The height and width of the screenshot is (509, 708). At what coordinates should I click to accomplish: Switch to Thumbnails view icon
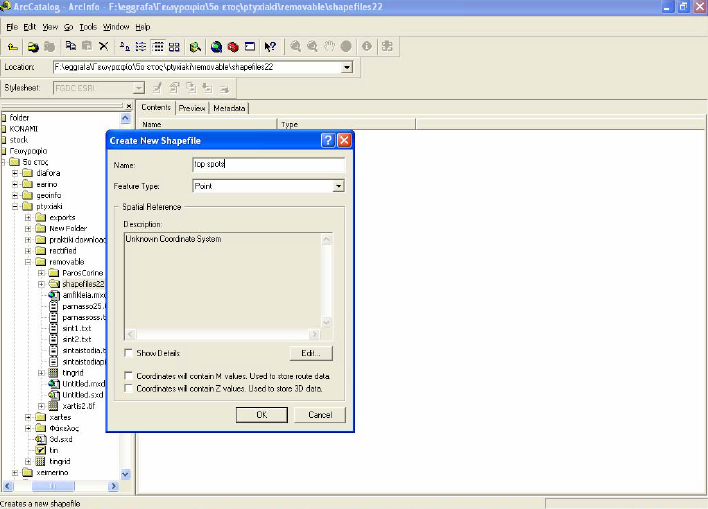pos(174,47)
